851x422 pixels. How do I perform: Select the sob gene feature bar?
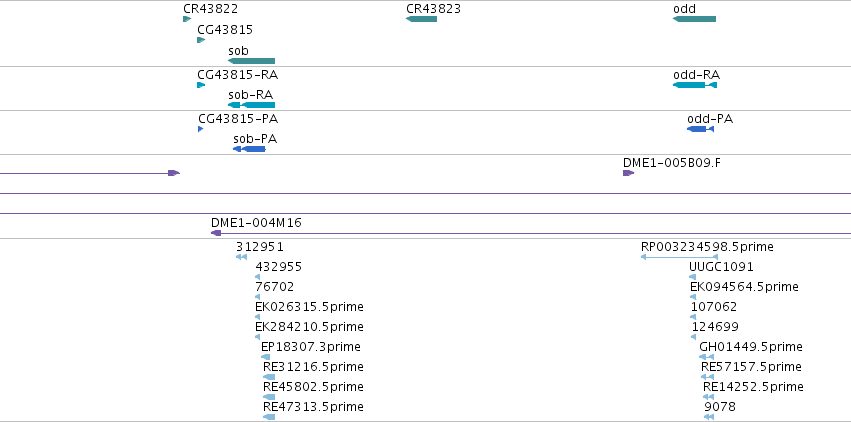[251, 61]
